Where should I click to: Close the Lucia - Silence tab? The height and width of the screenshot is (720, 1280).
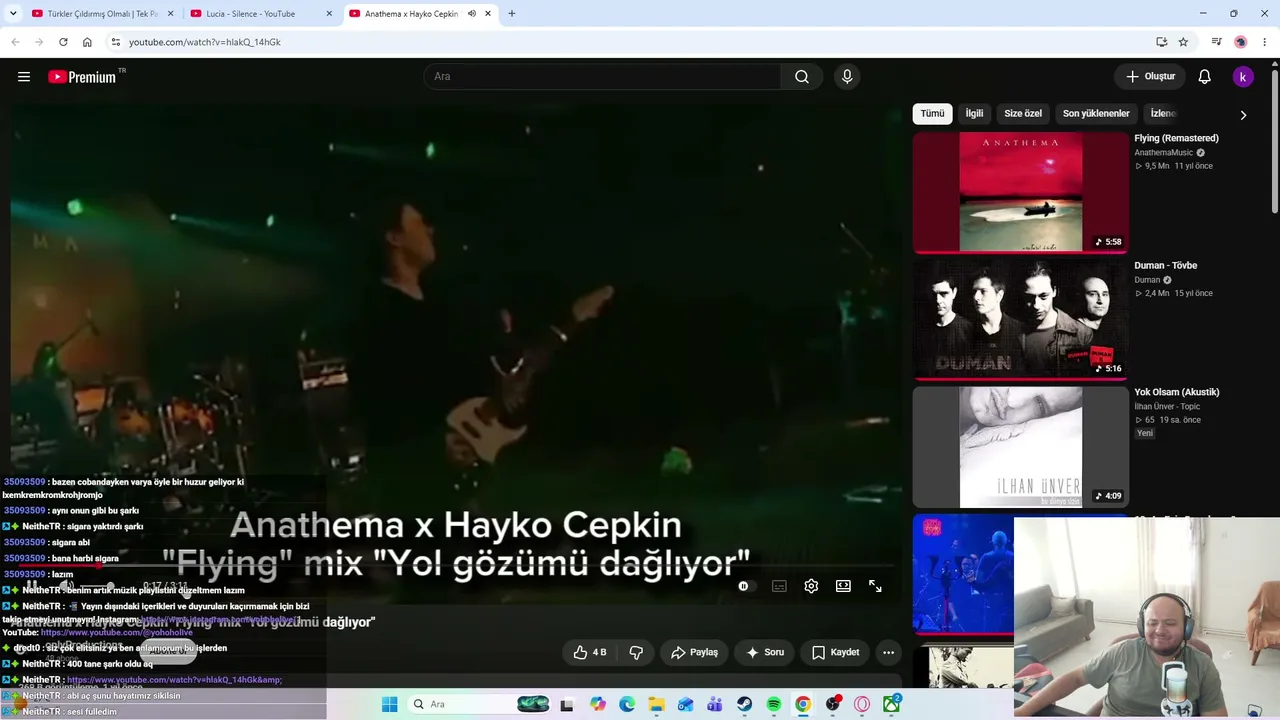coord(329,14)
